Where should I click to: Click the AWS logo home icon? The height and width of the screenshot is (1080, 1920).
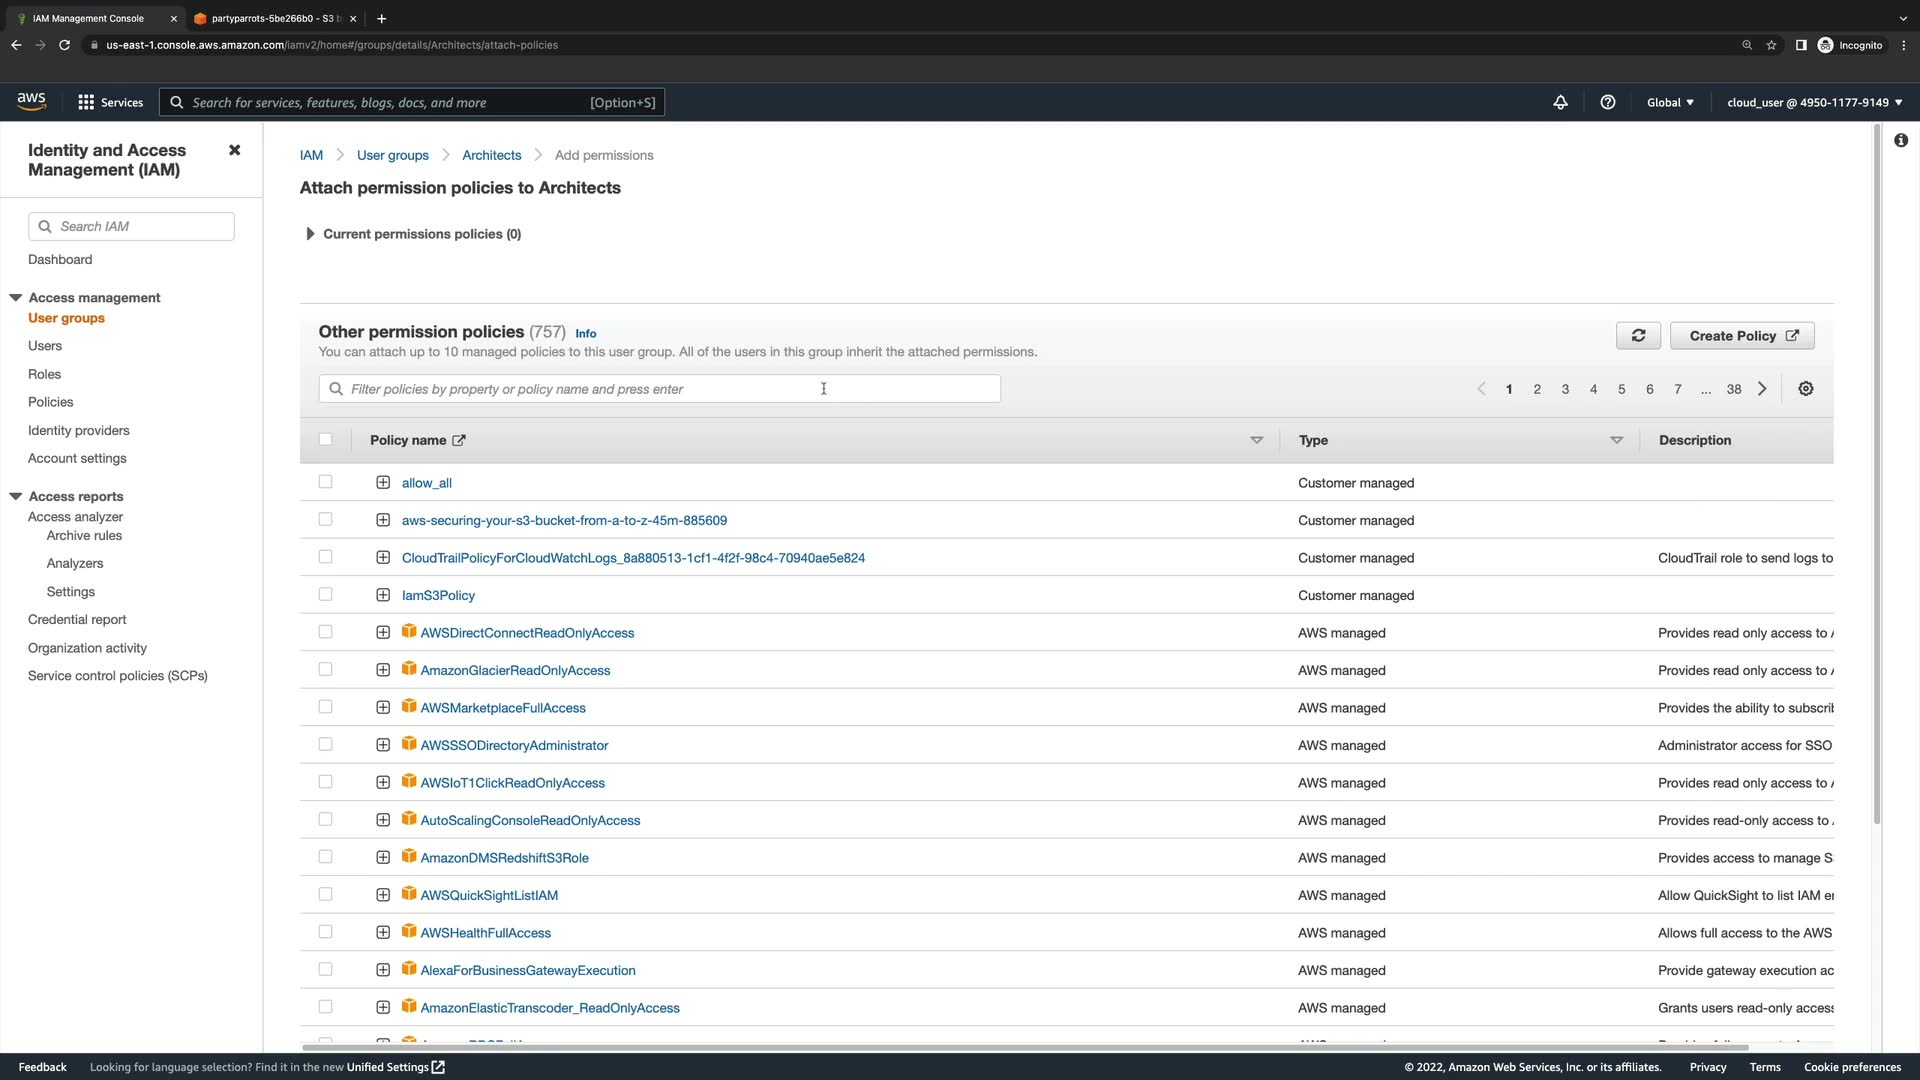click(x=31, y=101)
